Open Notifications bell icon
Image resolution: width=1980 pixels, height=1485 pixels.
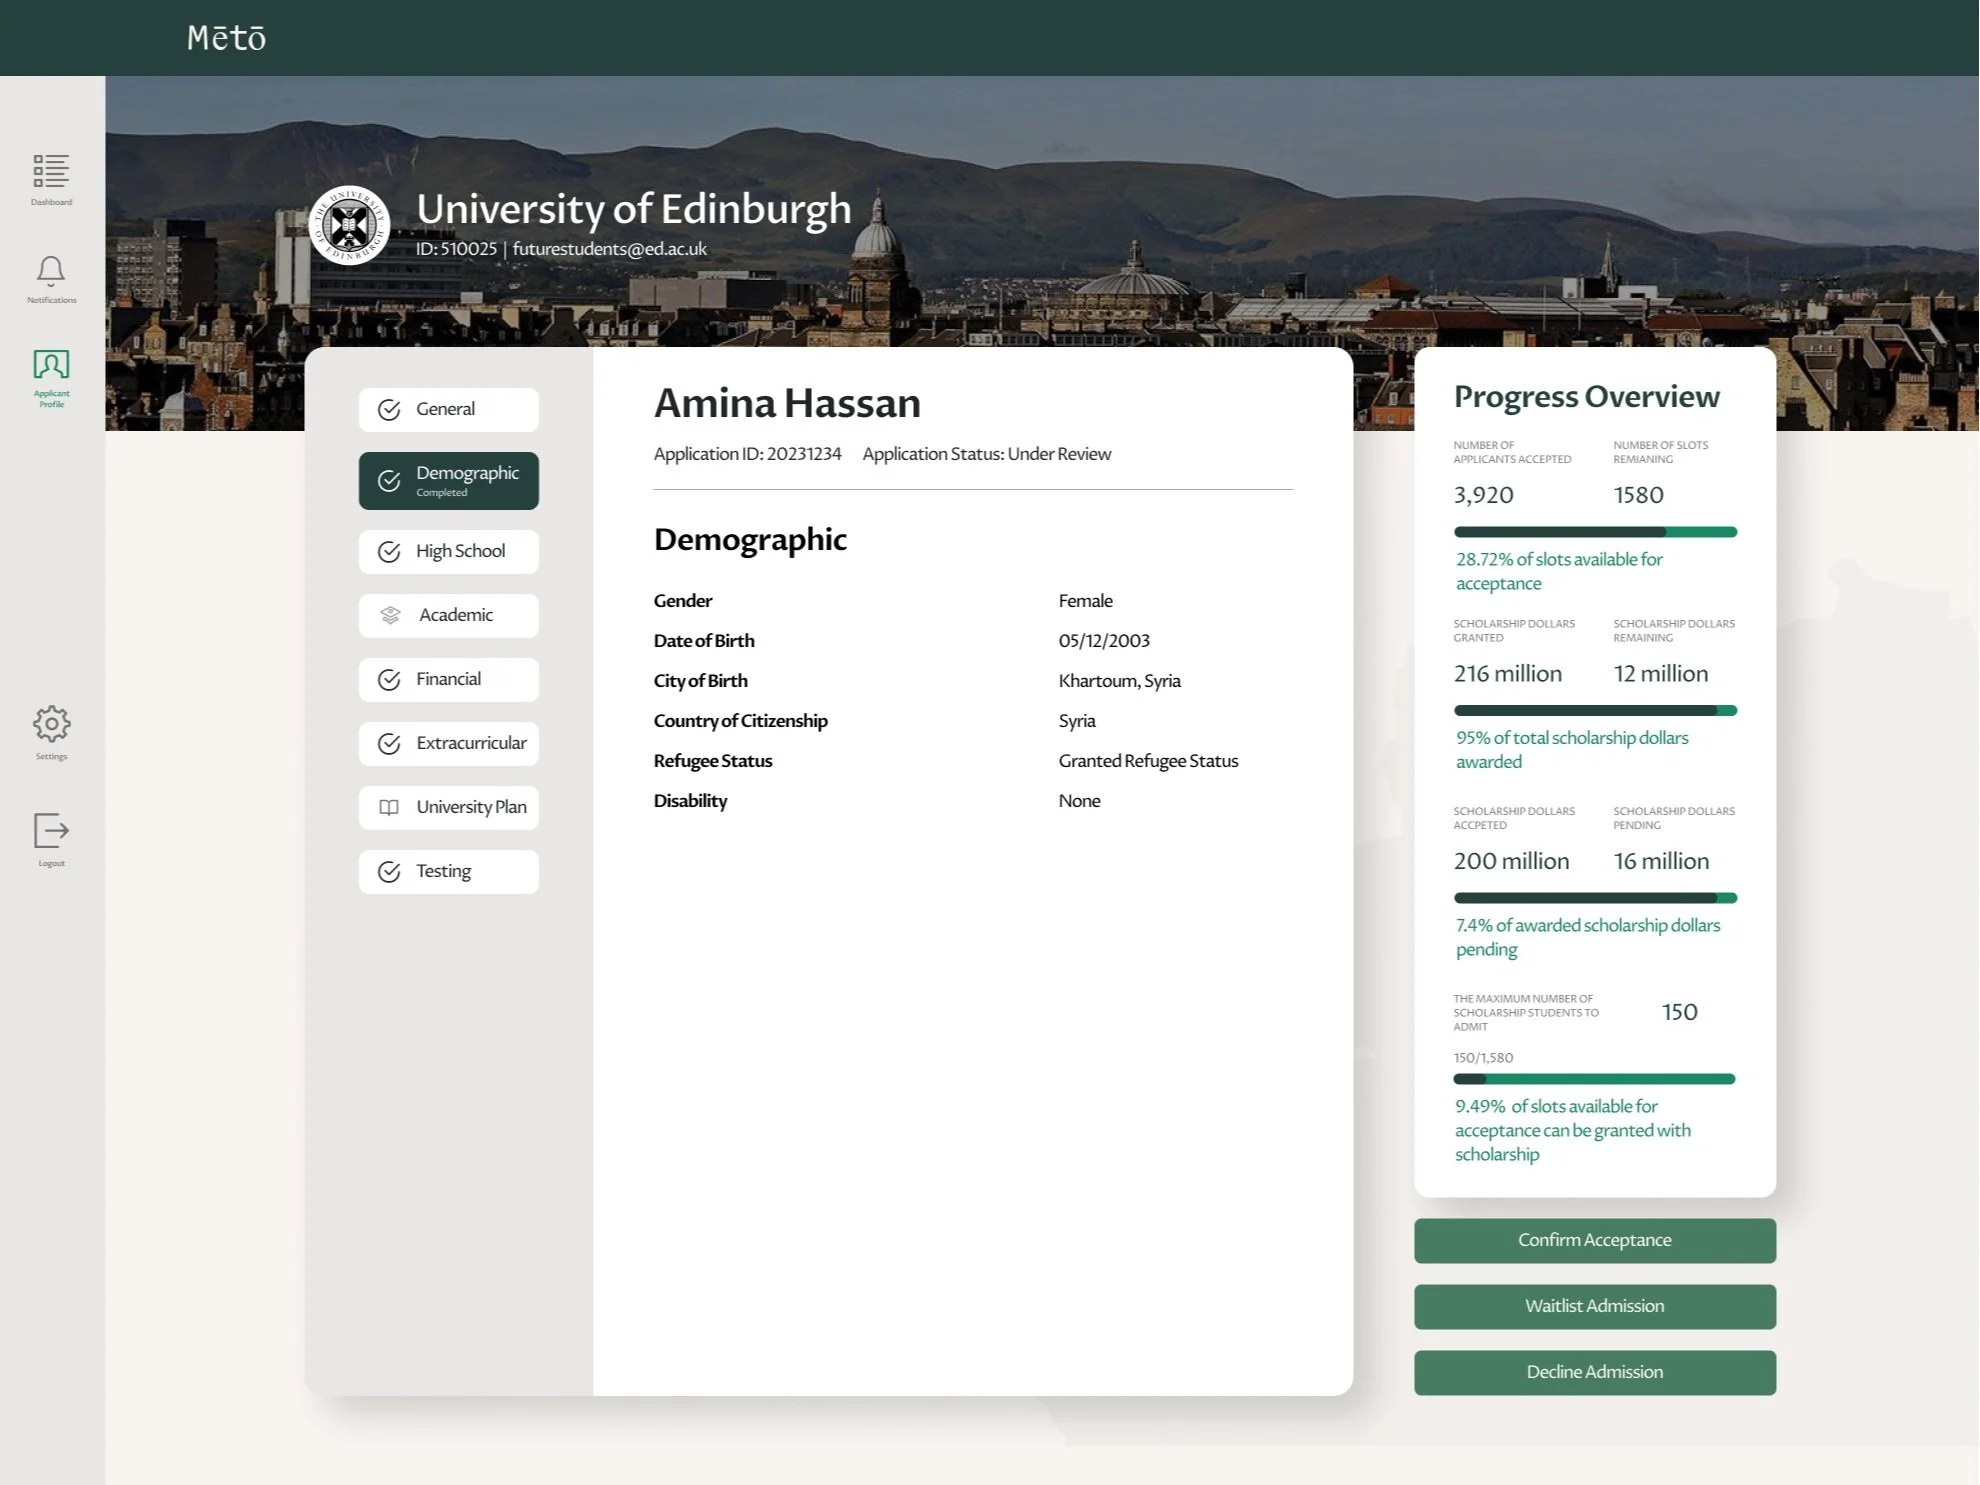(x=51, y=271)
